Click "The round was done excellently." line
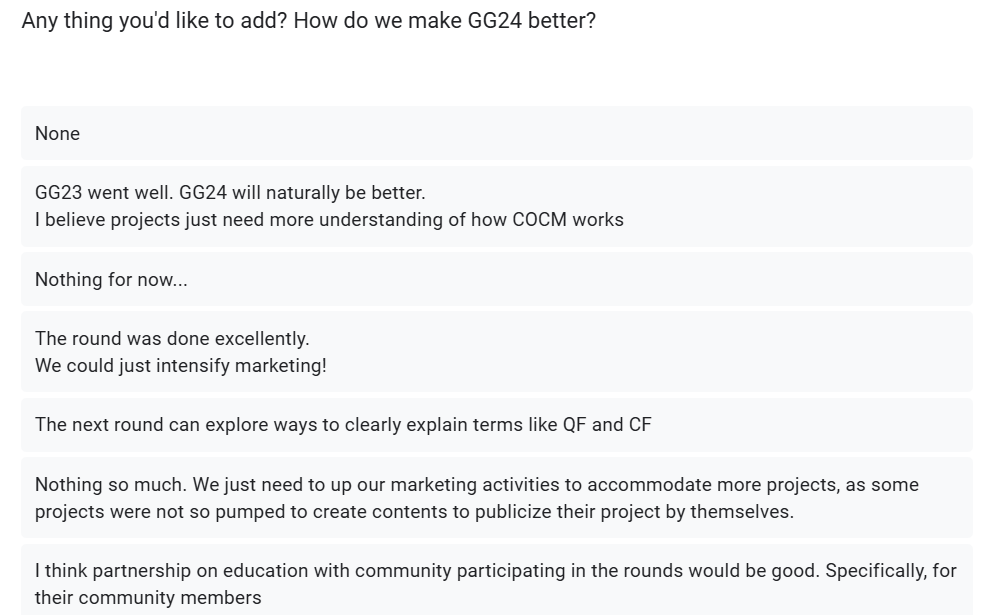Screen dimensions: 994x615 (x=172, y=339)
